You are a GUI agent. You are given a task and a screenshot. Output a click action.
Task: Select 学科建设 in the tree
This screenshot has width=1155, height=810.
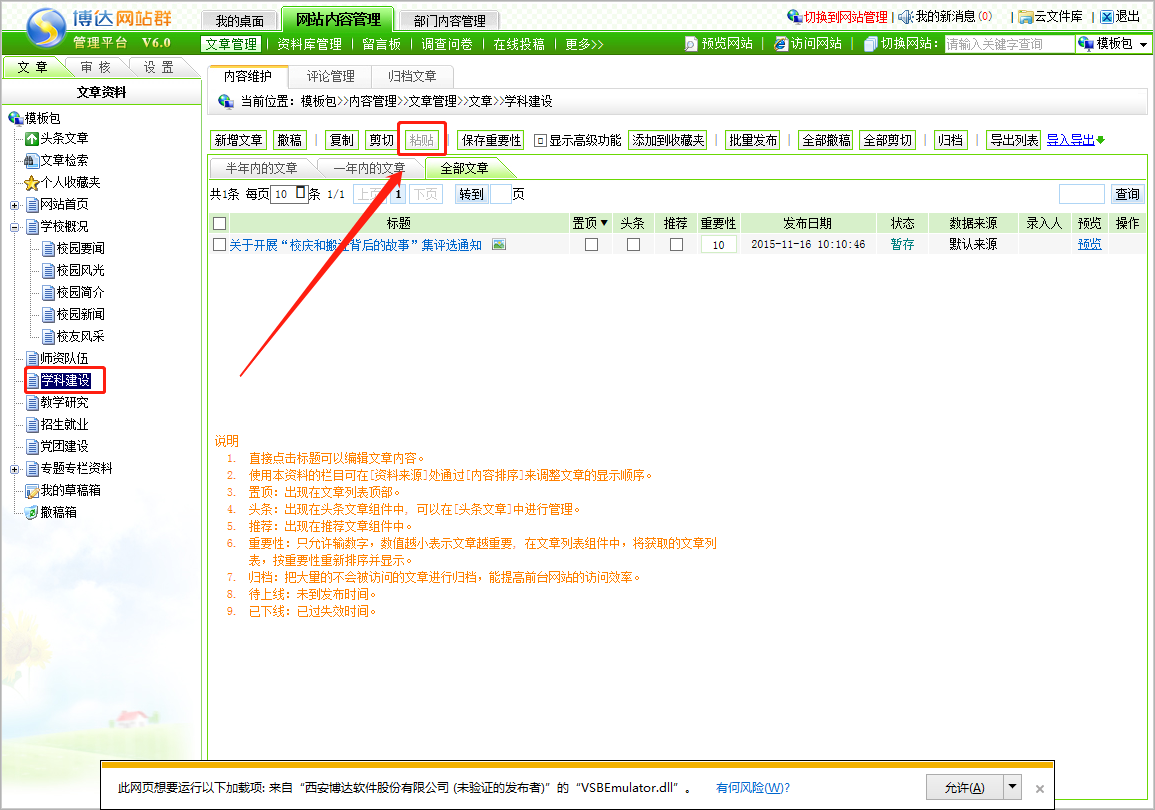[66, 381]
